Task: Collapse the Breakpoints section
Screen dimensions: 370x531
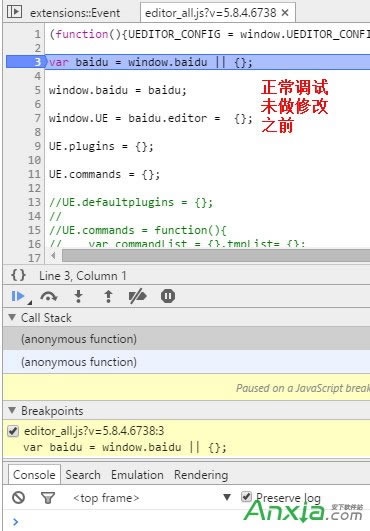Action: tap(12, 410)
